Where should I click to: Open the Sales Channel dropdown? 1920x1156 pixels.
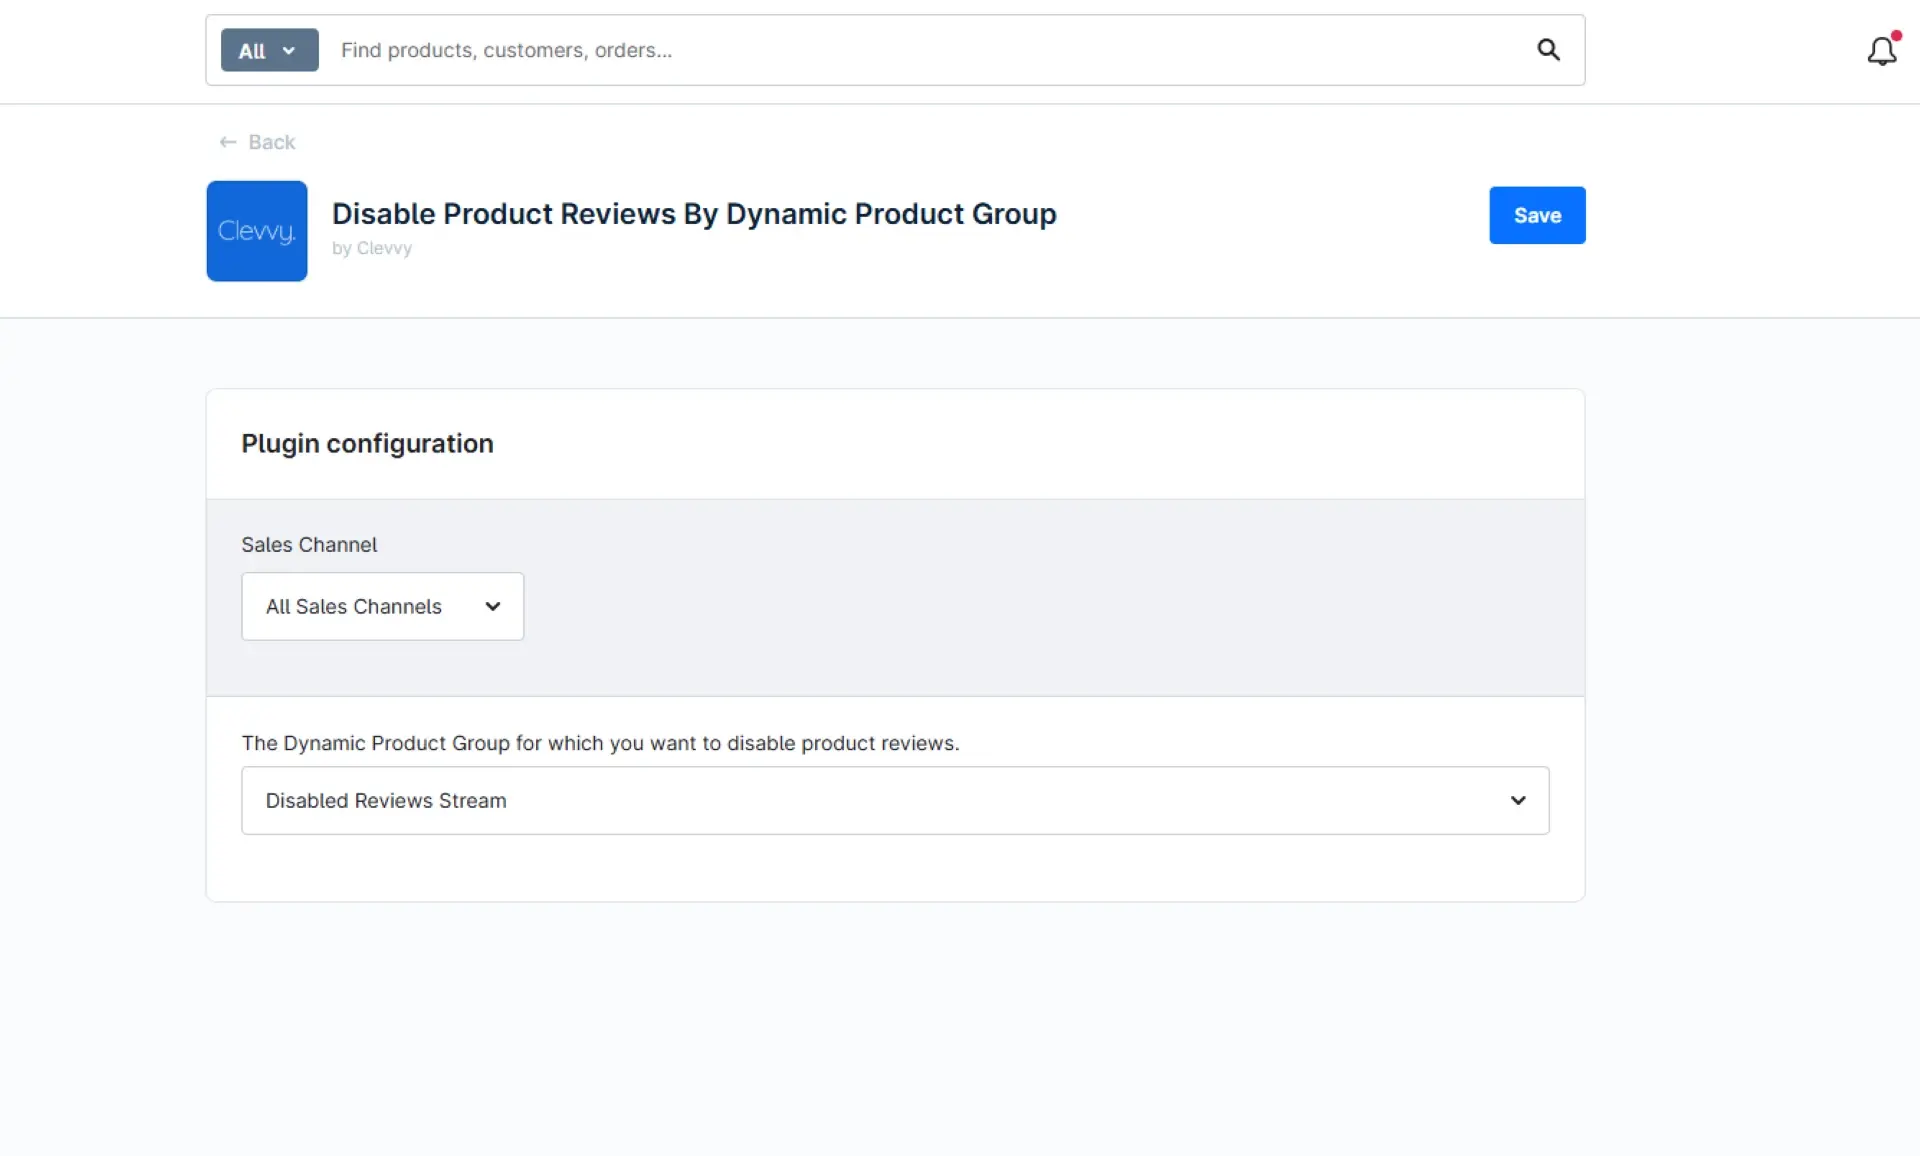click(382, 606)
